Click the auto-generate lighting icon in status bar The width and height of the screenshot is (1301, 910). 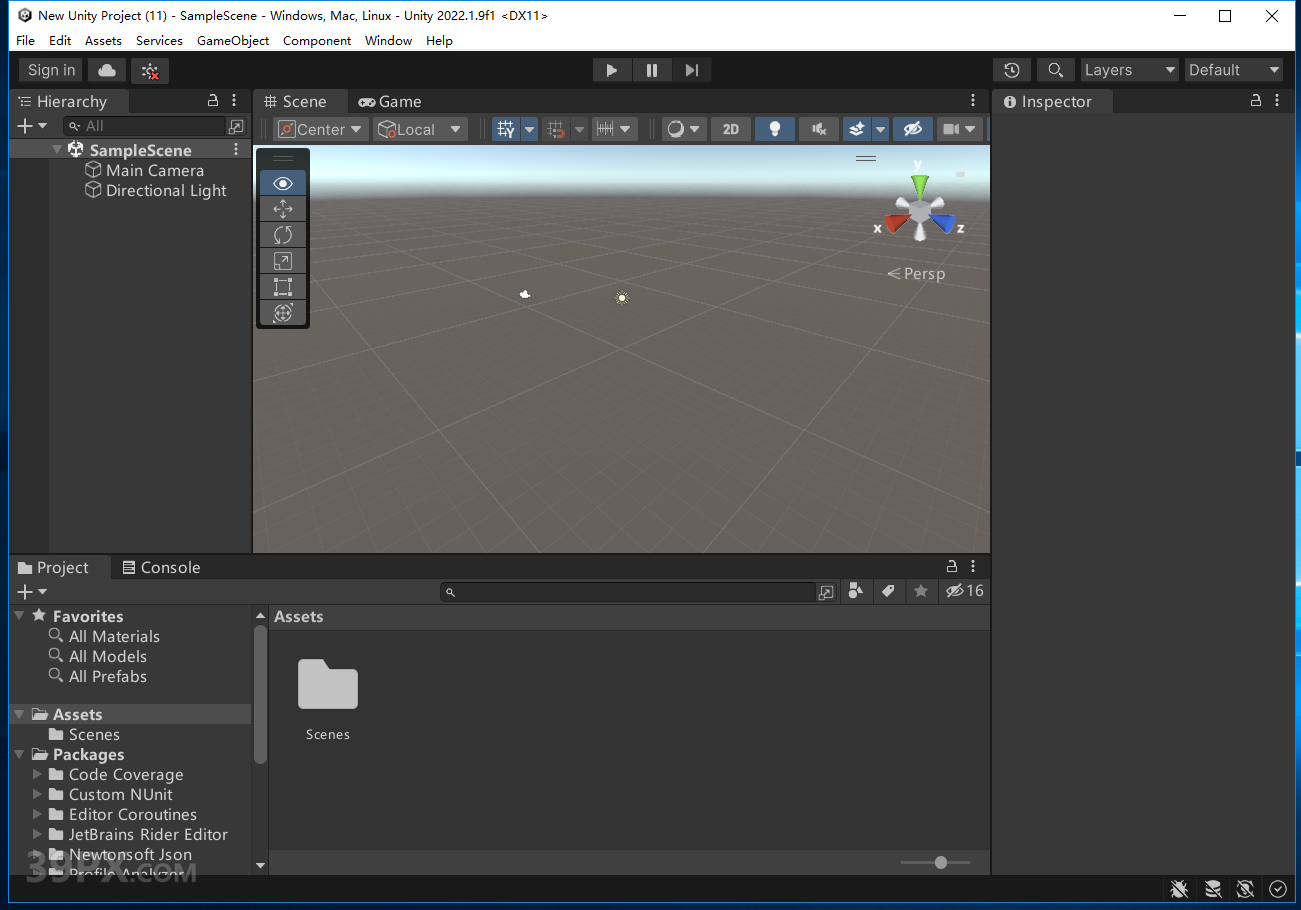(1245, 889)
